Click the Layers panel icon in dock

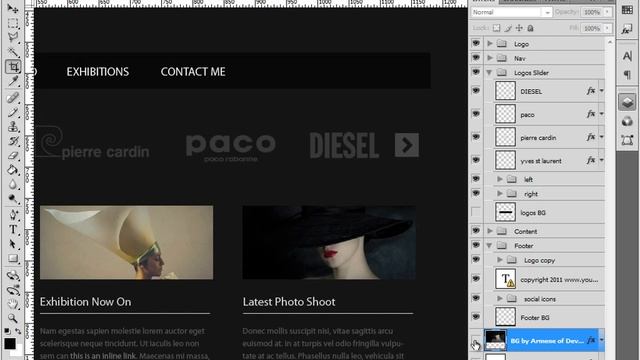pyautogui.click(x=627, y=102)
